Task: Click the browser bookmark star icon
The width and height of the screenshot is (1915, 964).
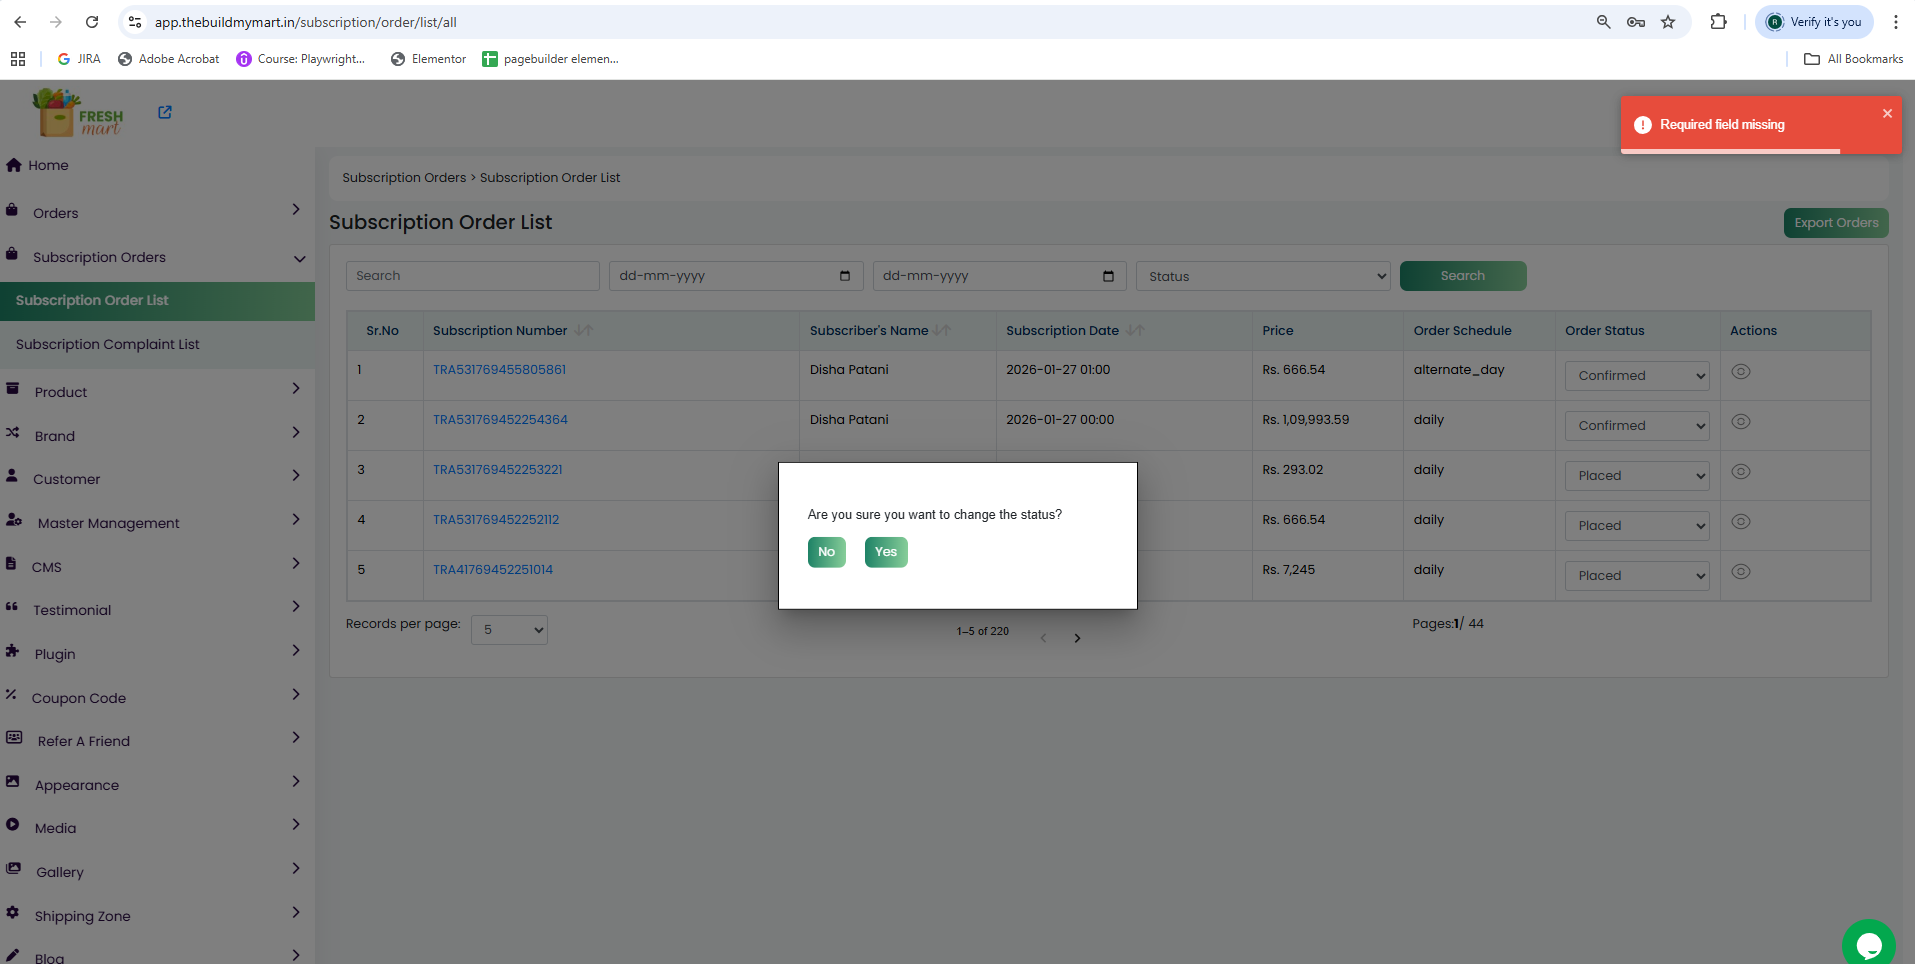Action: (x=1668, y=22)
